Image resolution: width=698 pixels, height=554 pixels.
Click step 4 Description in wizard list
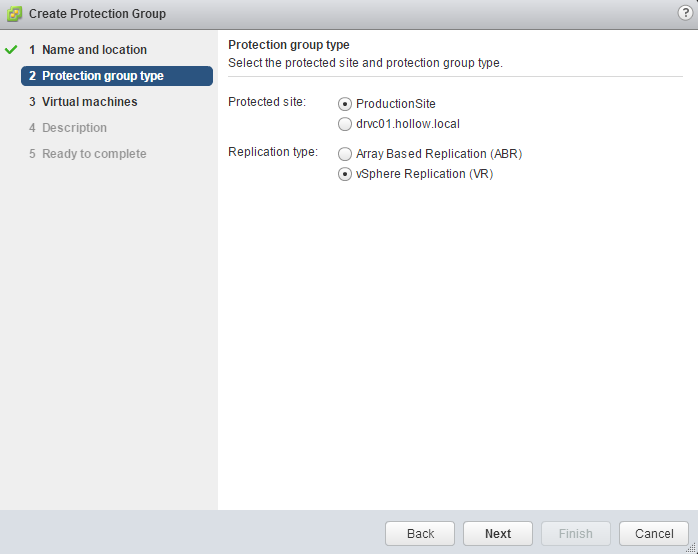pyautogui.click(x=74, y=128)
